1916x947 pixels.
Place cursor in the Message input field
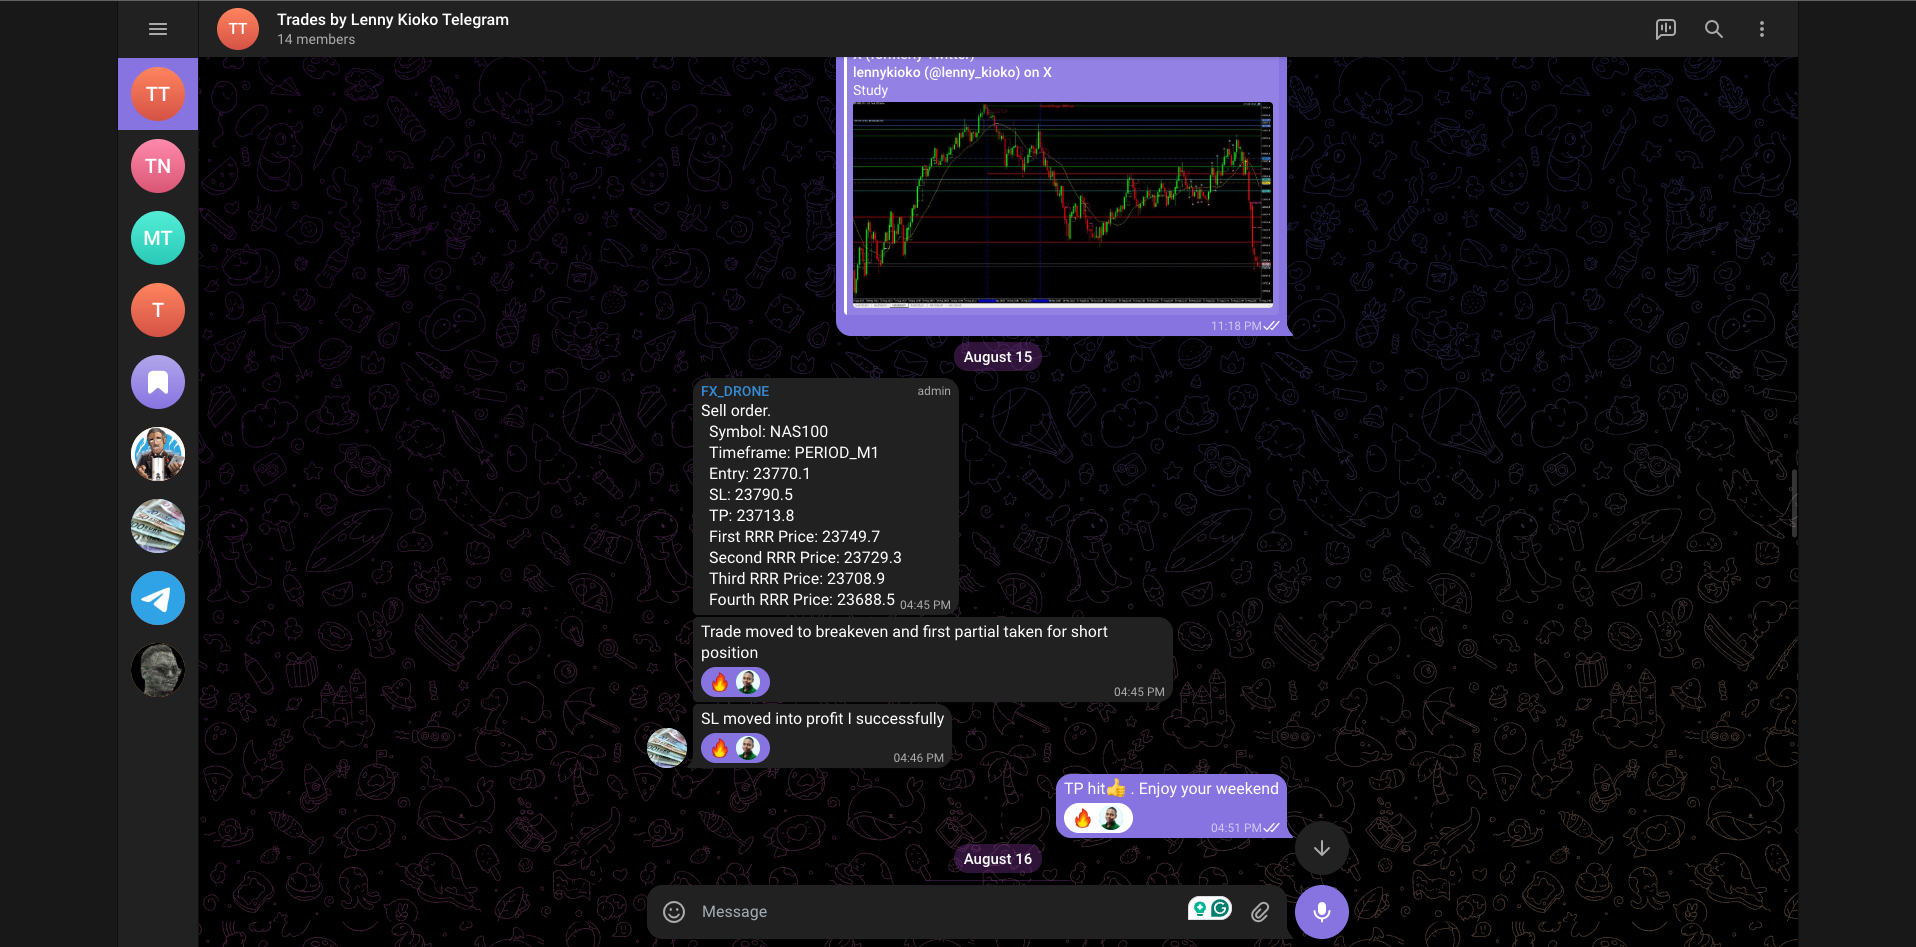click(x=900, y=911)
